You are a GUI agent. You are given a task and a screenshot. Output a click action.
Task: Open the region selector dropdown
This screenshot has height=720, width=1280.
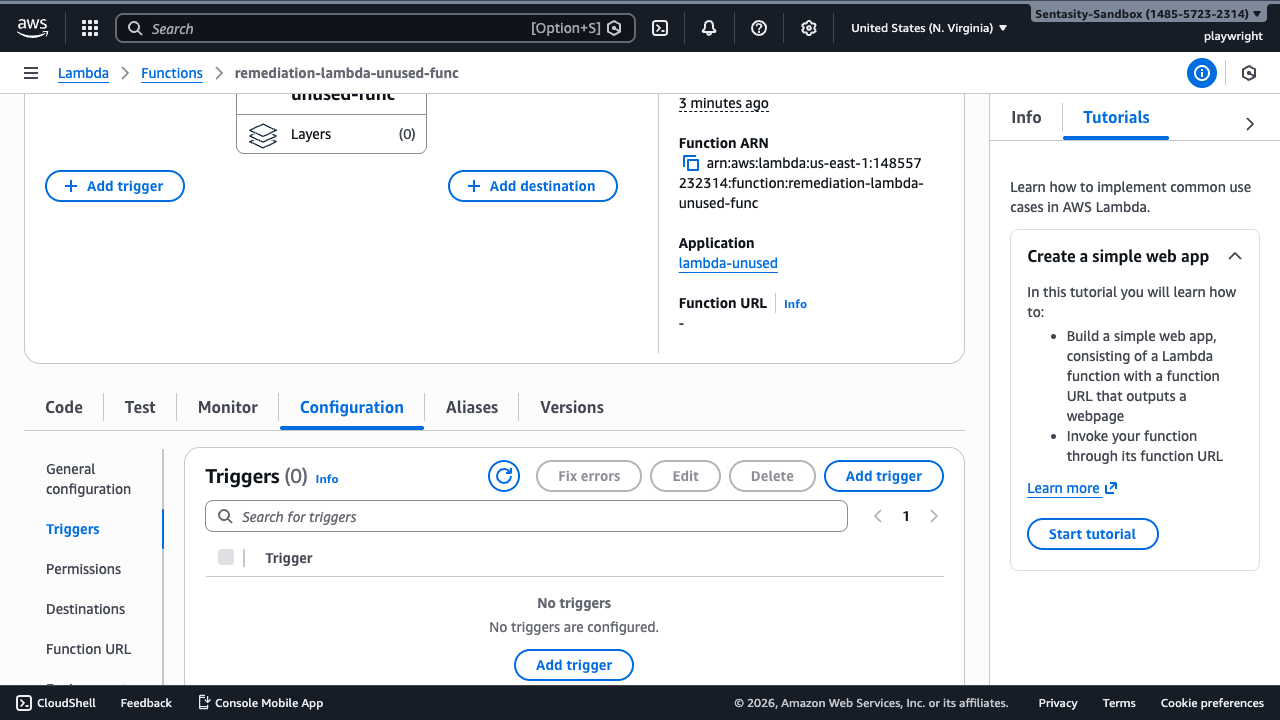pos(928,28)
